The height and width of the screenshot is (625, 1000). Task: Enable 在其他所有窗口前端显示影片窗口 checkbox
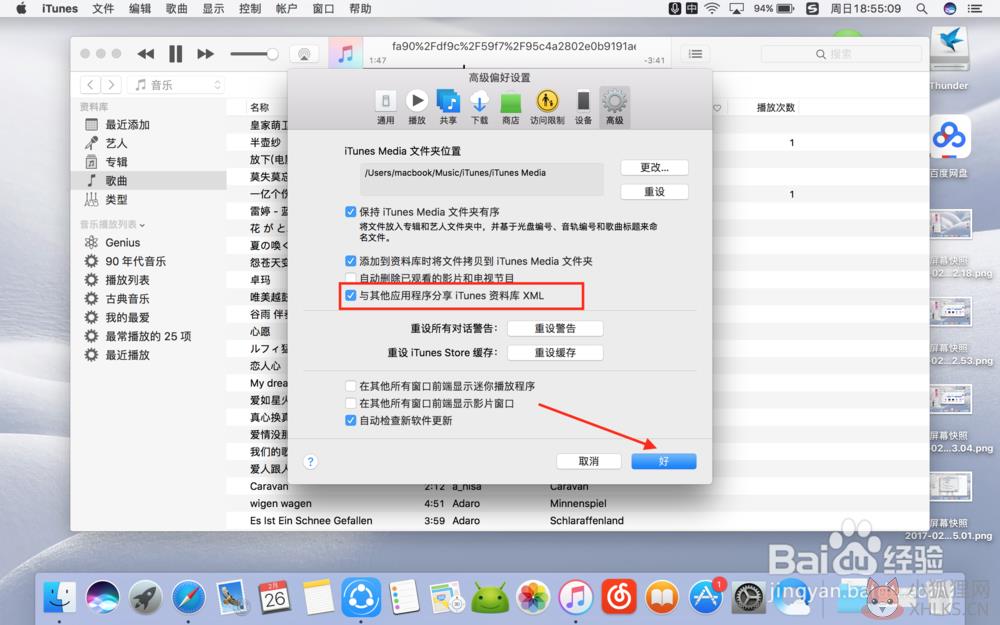[350, 403]
